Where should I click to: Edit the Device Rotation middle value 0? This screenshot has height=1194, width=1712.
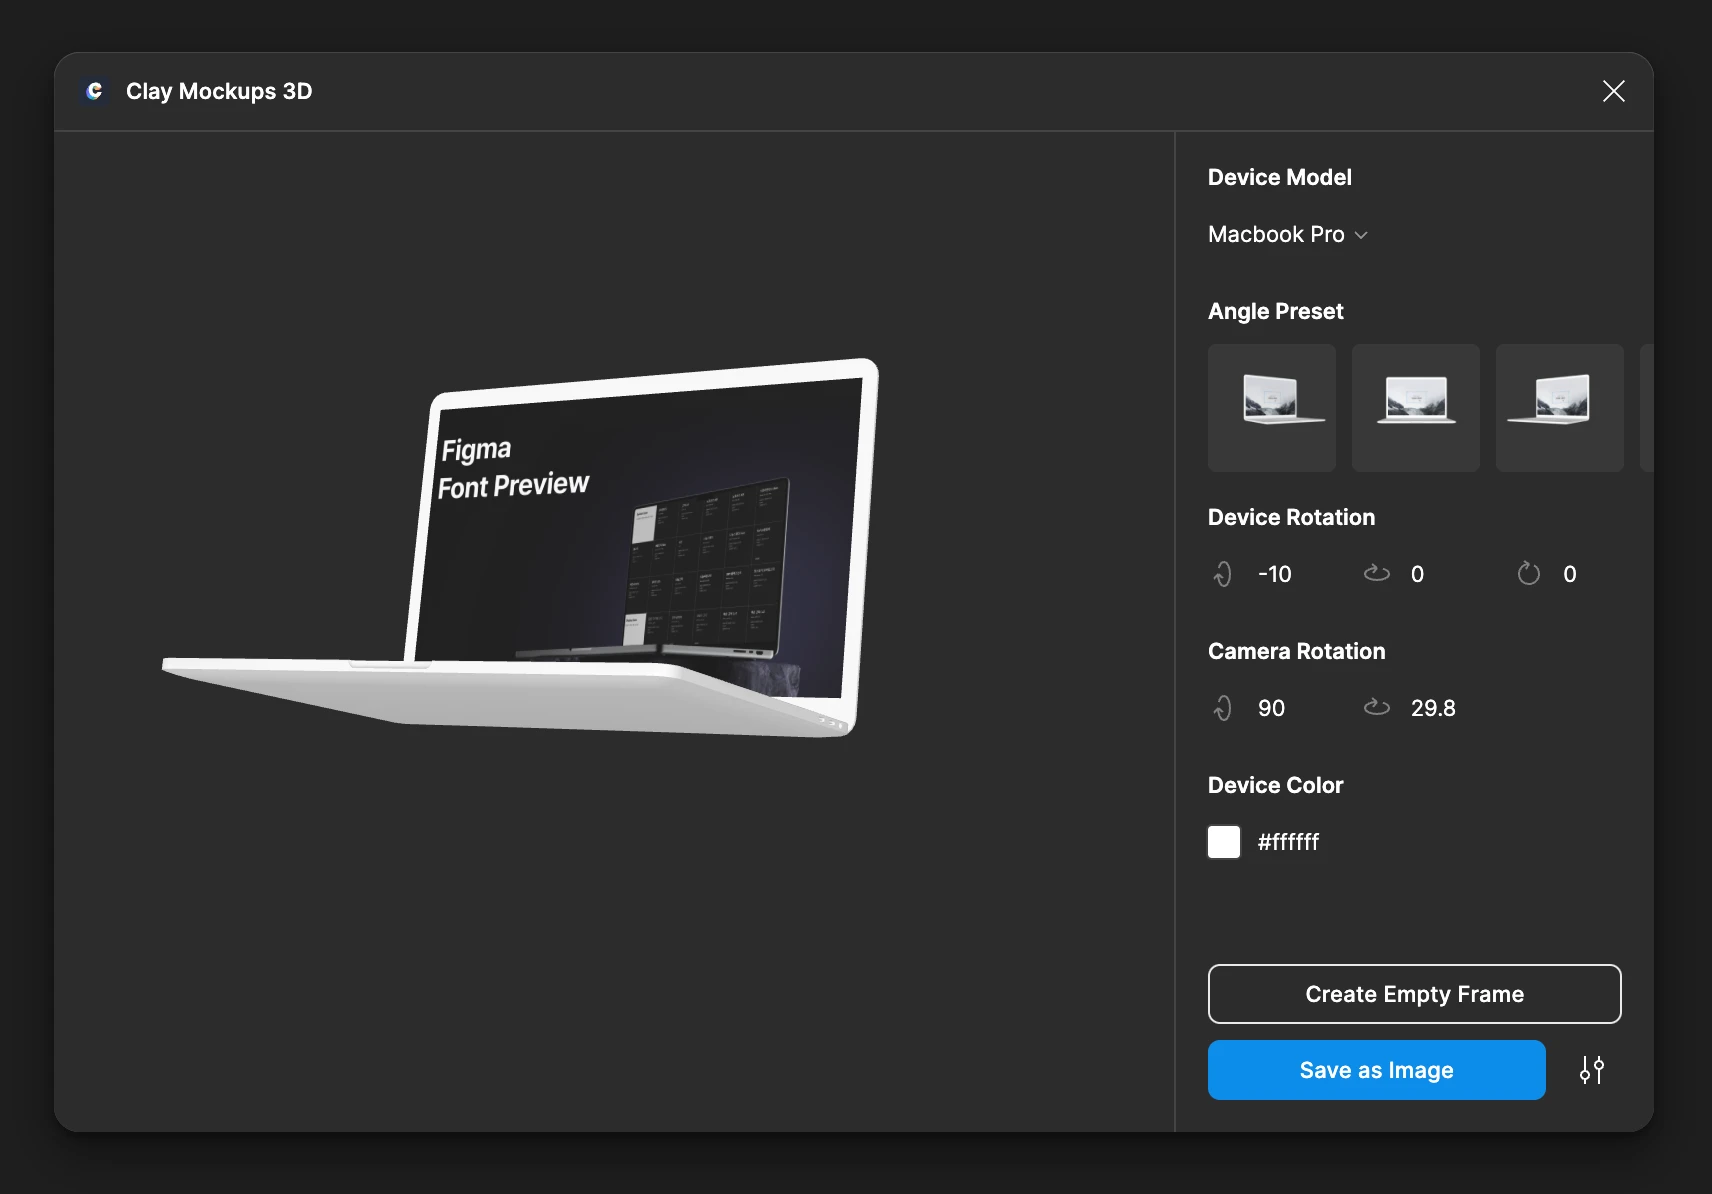pyautogui.click(x=1417, y=574)
